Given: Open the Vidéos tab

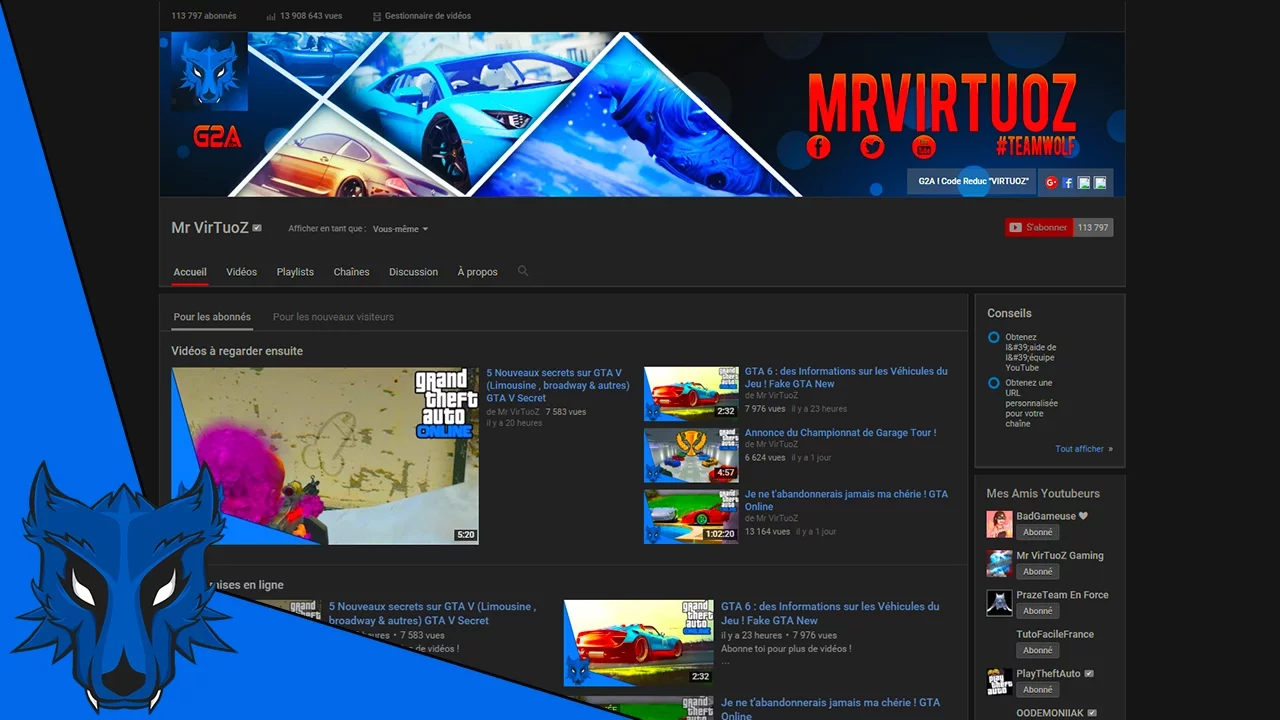Looking at the screenshot, I should (x=241, y=272).
